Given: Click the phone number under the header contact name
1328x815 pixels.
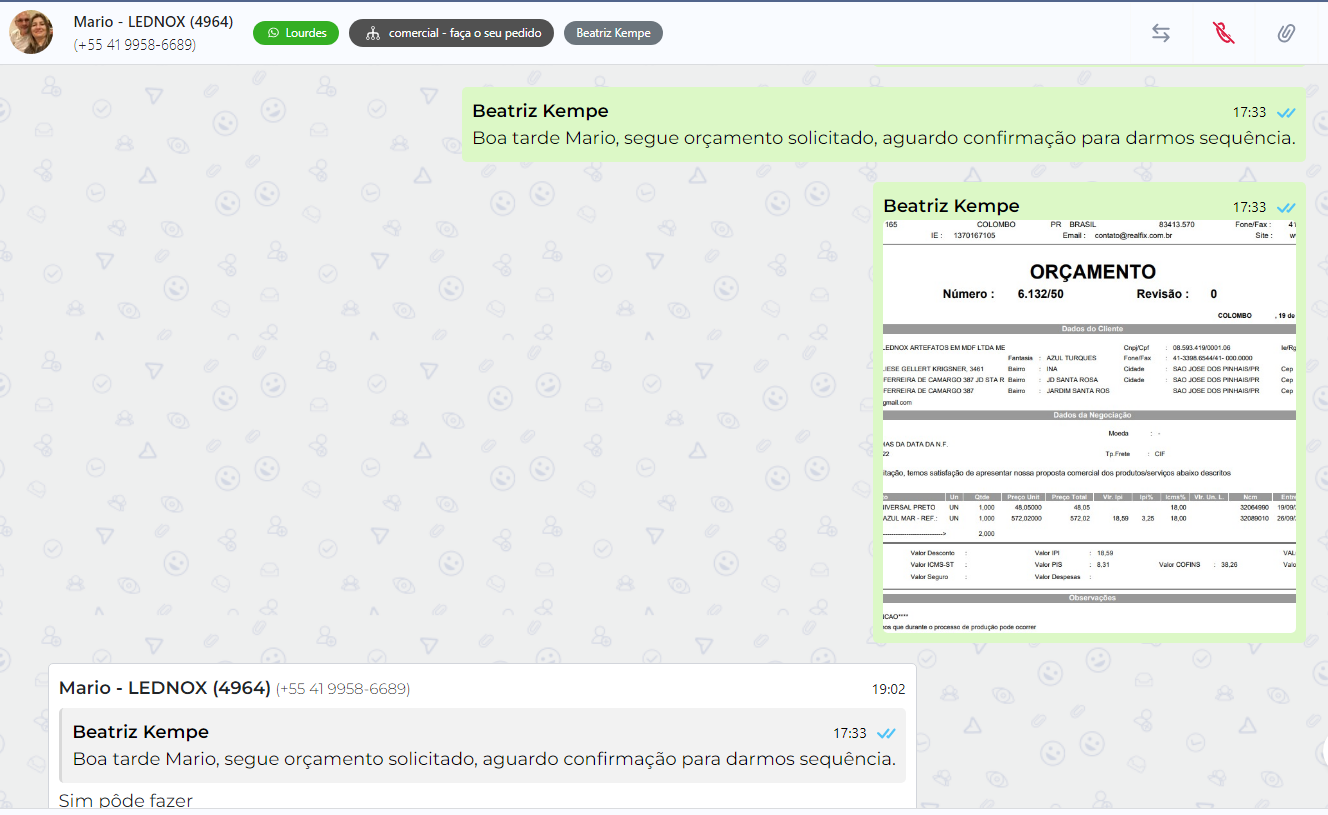Looking at the screenshot, I should click(135, 45).
